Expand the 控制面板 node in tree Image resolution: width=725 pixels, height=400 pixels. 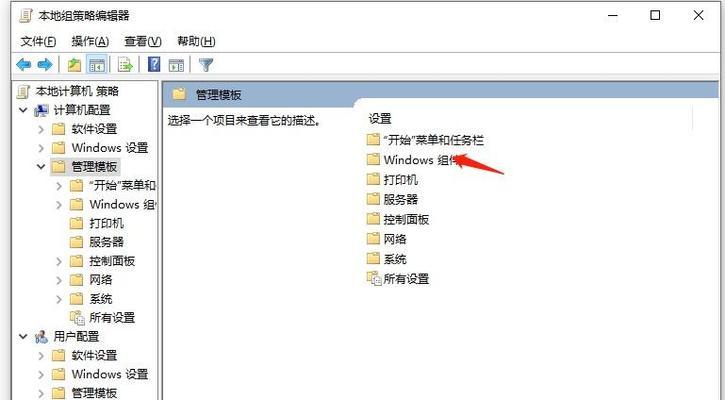(59, 261)
